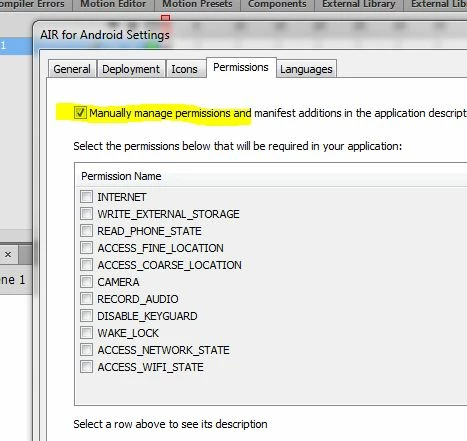The height and width of the screenshot is (441, 467).
Task: Select the ACCESS_NETWORK_STATE row label
Action: click(x=163, y=350)
